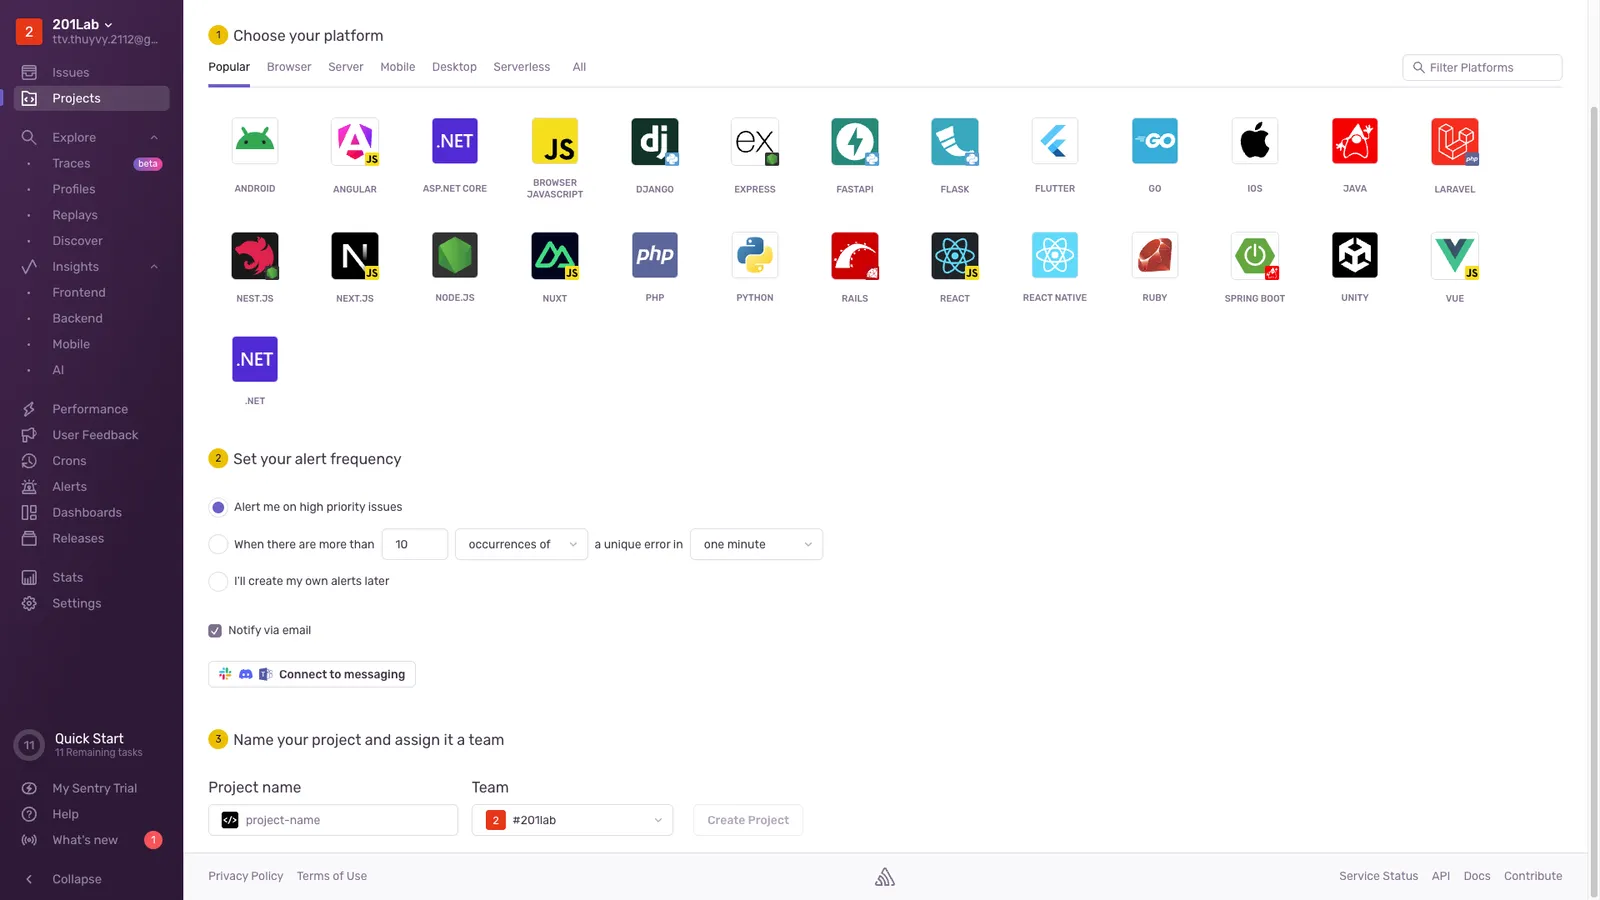
Task: Select the Node.js platform icon
Action: click(455, 255)
